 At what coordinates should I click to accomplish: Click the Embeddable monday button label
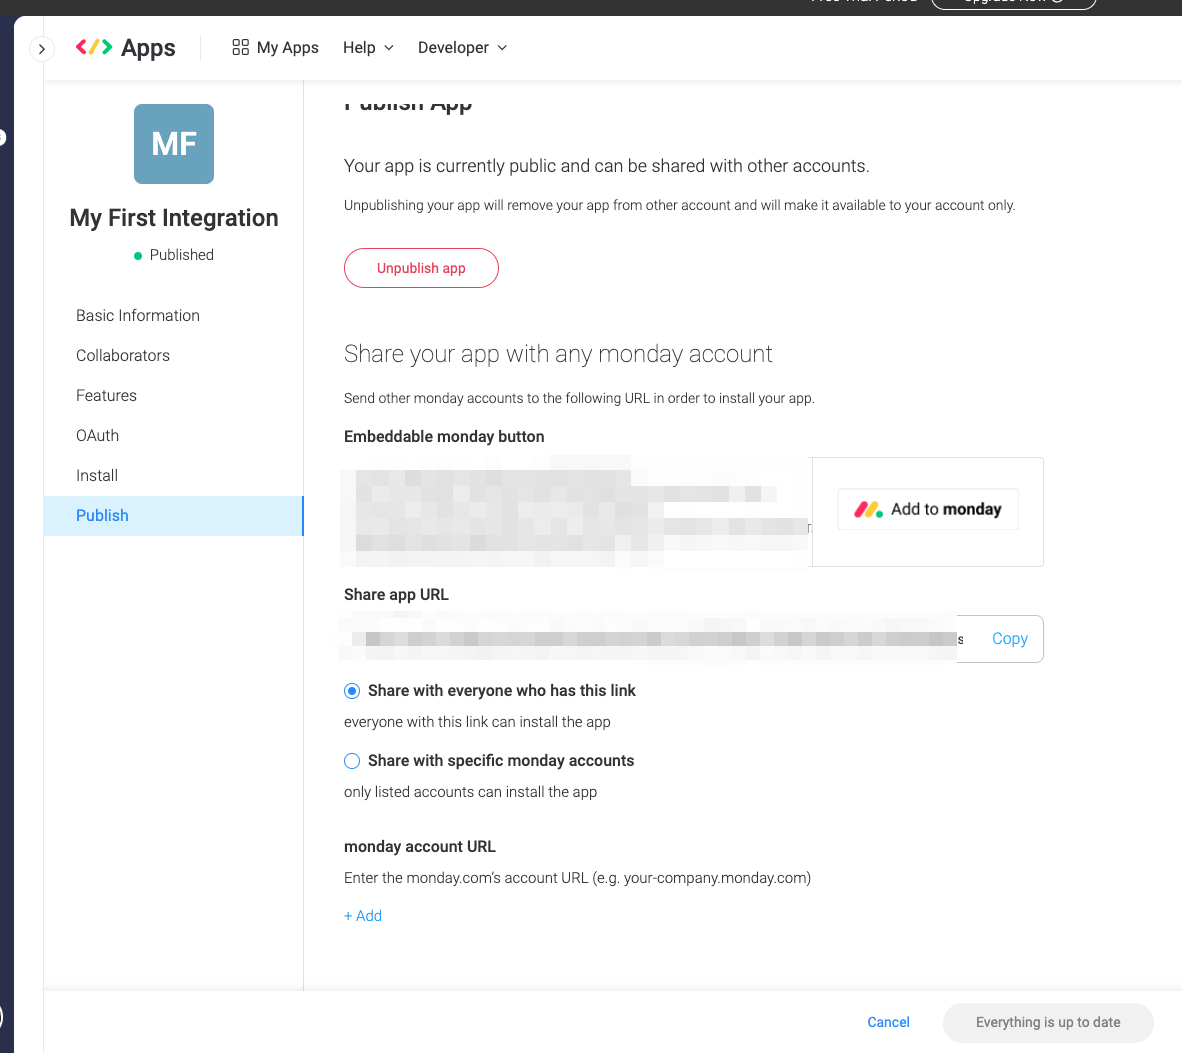[x=444, y=436]
